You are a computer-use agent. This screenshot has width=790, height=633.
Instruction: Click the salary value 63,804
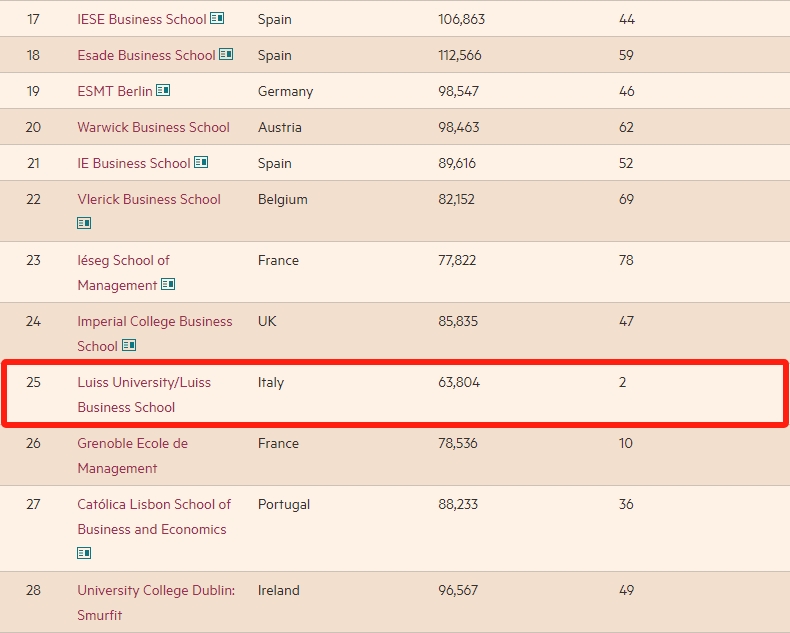[459, 382]
